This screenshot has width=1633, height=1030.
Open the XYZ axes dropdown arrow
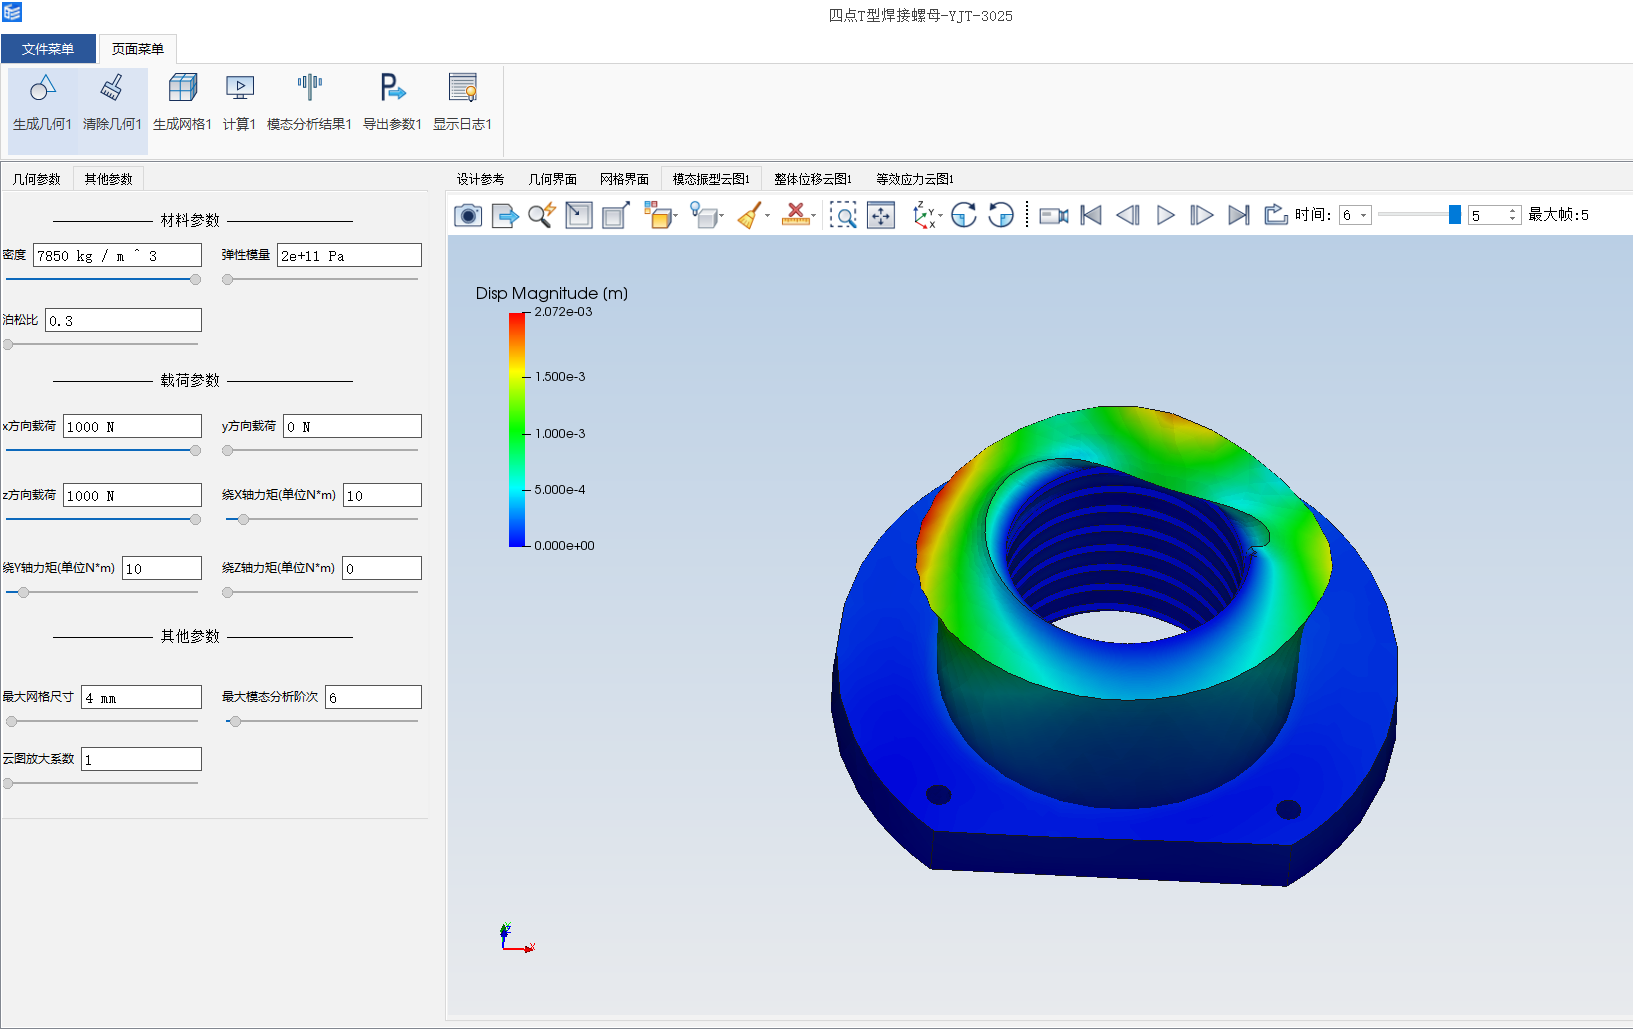coord(940,216)
